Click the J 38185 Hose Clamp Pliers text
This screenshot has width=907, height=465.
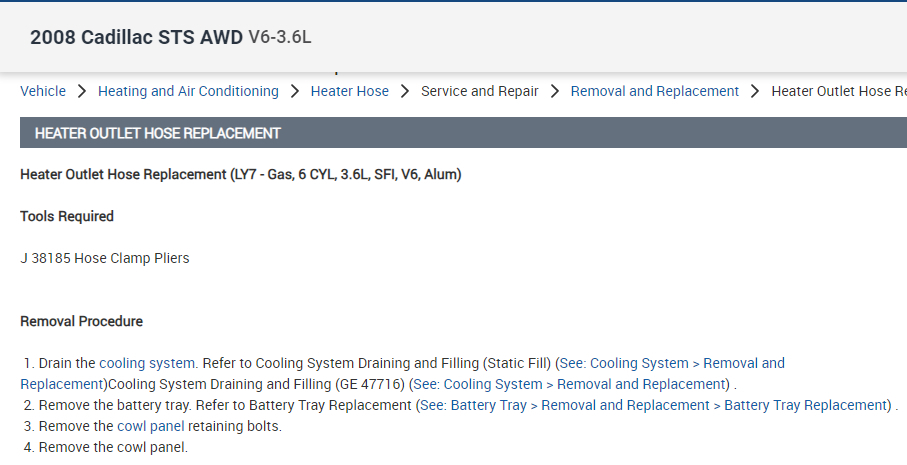coord(105,258)
